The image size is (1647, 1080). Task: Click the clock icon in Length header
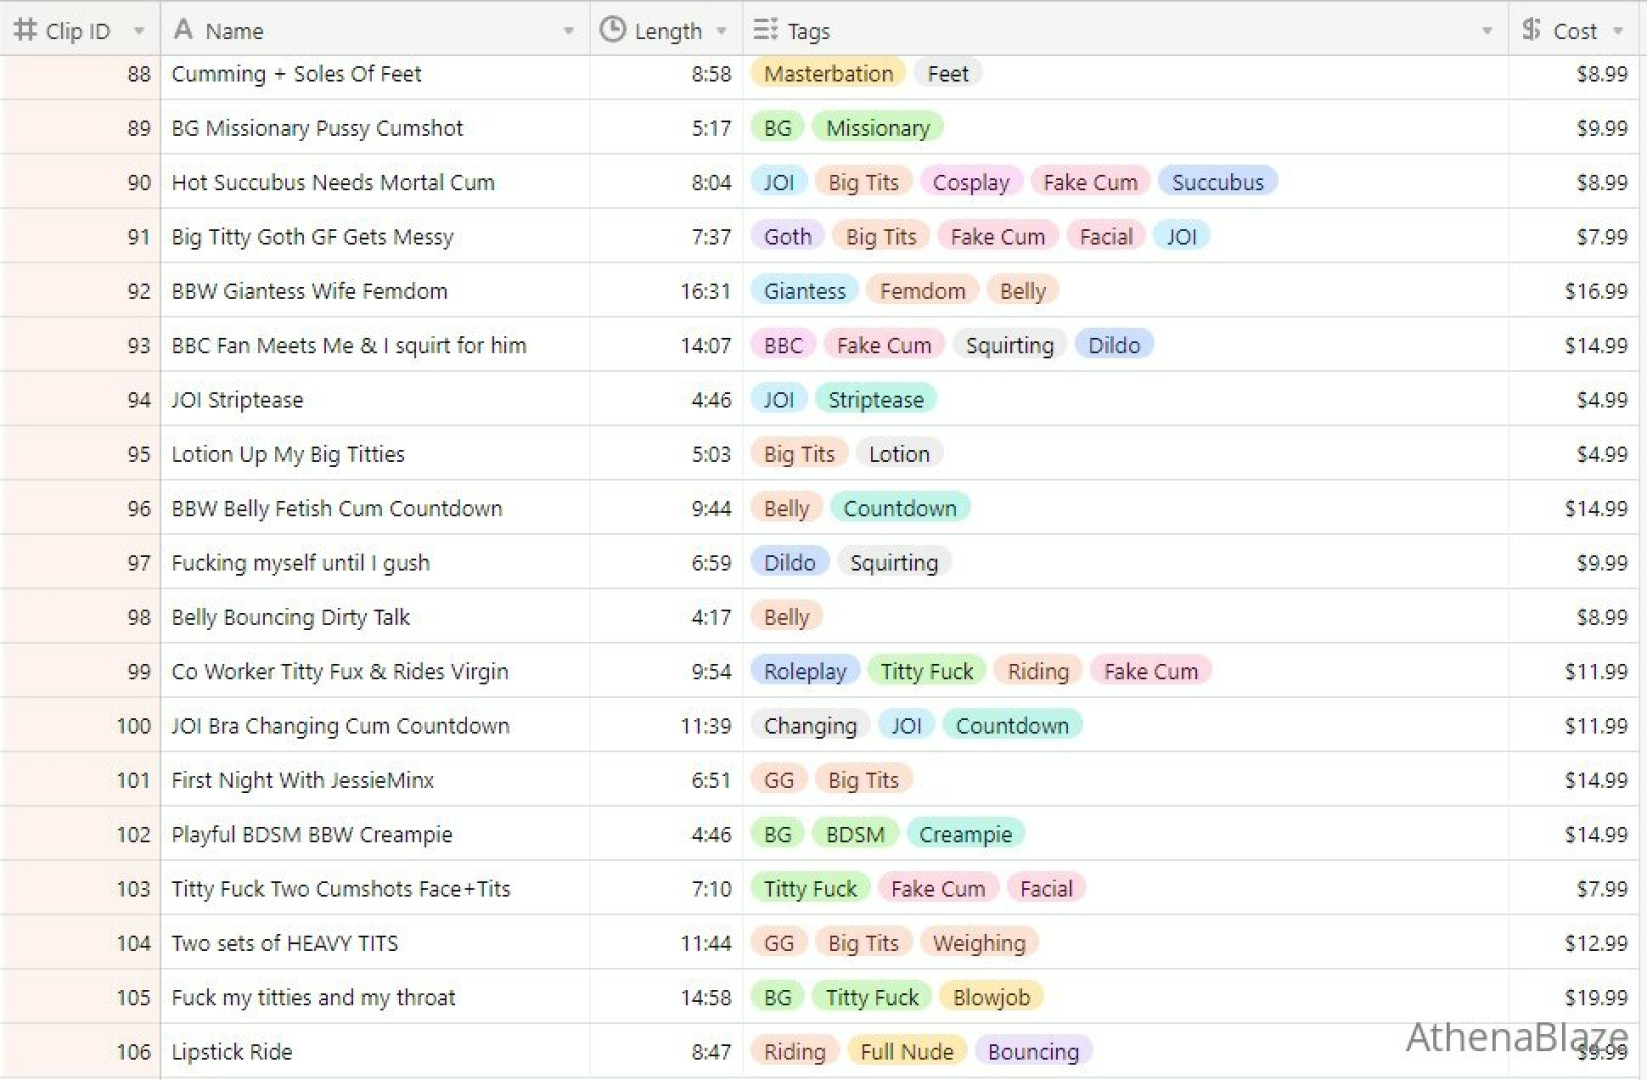[x=612, y=30]
